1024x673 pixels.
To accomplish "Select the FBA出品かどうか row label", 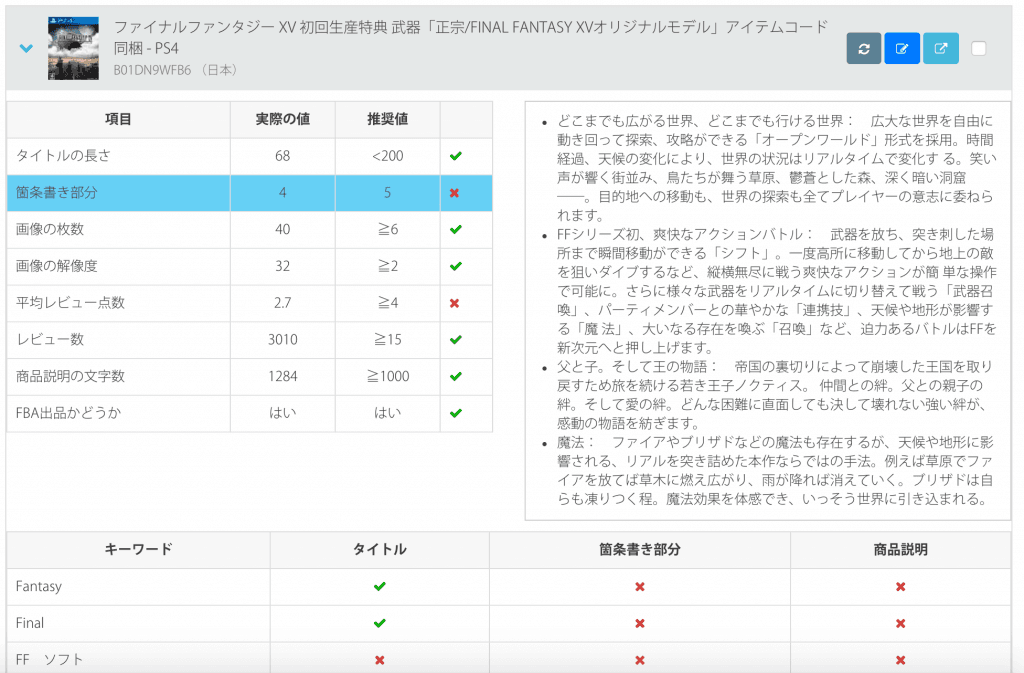I will coord(69,413).
